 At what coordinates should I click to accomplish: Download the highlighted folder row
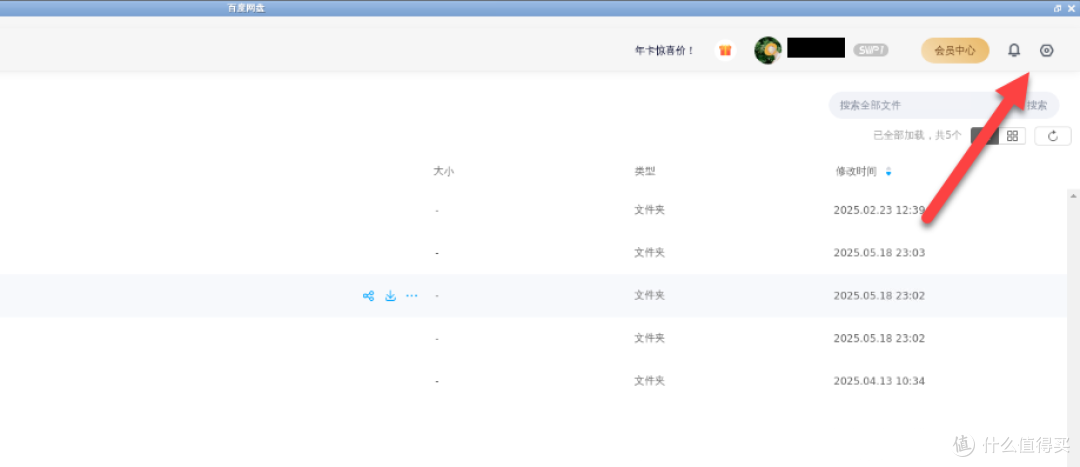(x=390, y=296)
